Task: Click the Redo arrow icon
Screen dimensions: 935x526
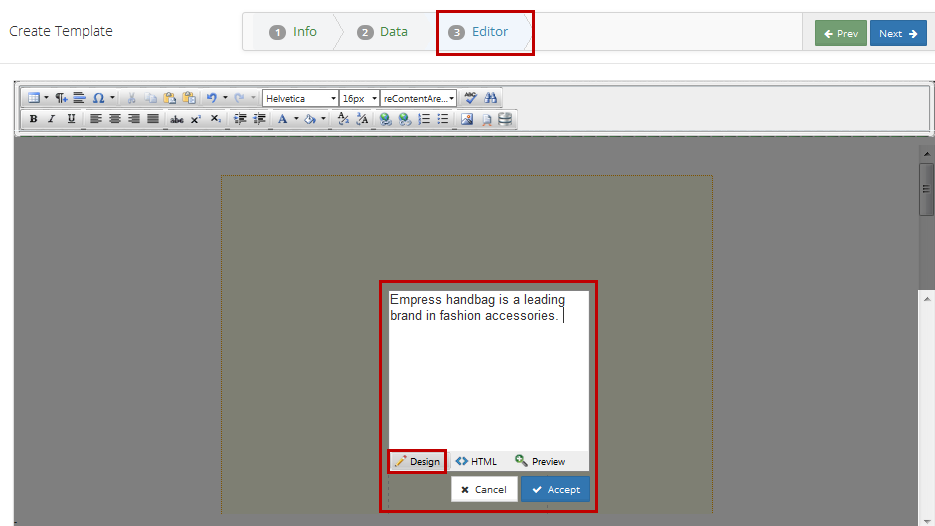Action: (x=239, y=98)
